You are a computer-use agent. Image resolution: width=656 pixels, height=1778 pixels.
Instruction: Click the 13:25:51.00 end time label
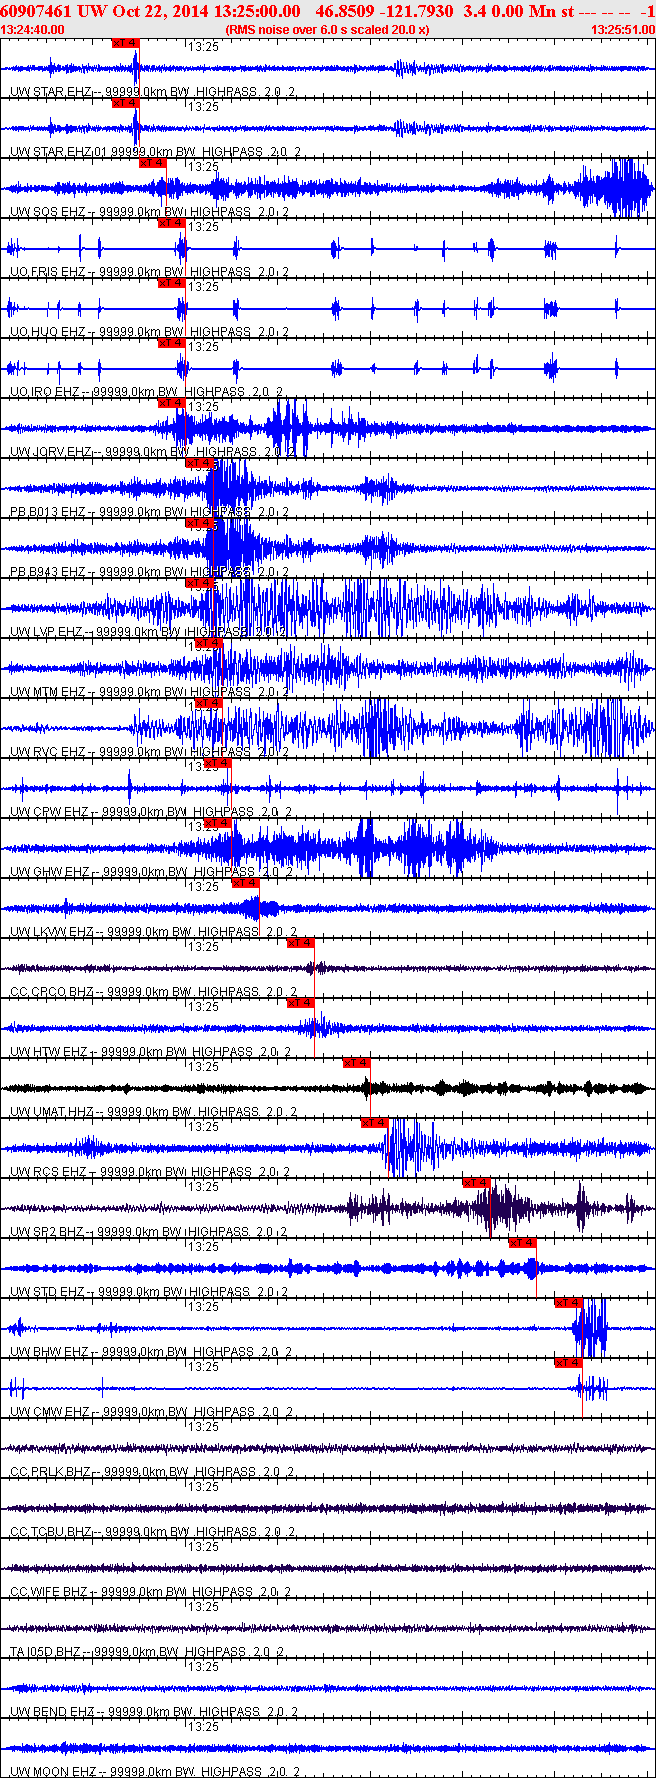click(622, 30)
